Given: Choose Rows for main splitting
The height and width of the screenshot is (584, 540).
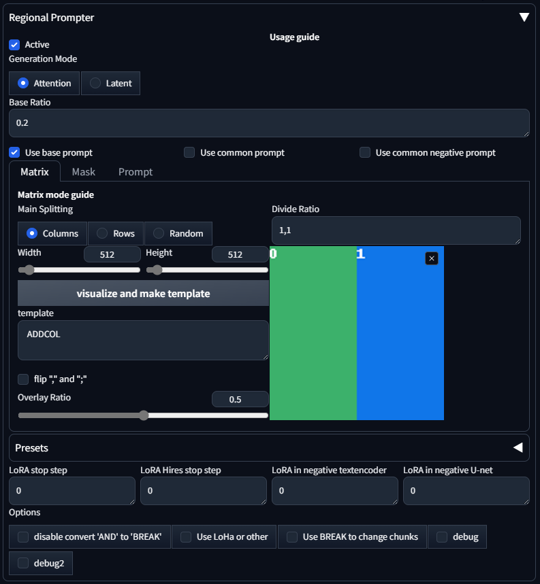Looking at the screenshot, I should tap(116, 234).
